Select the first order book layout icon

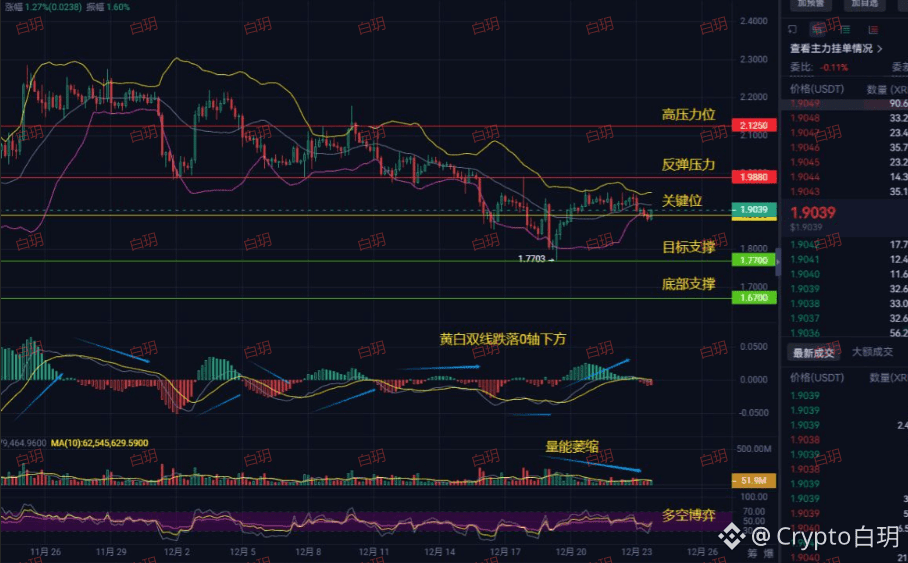[793, 29]
